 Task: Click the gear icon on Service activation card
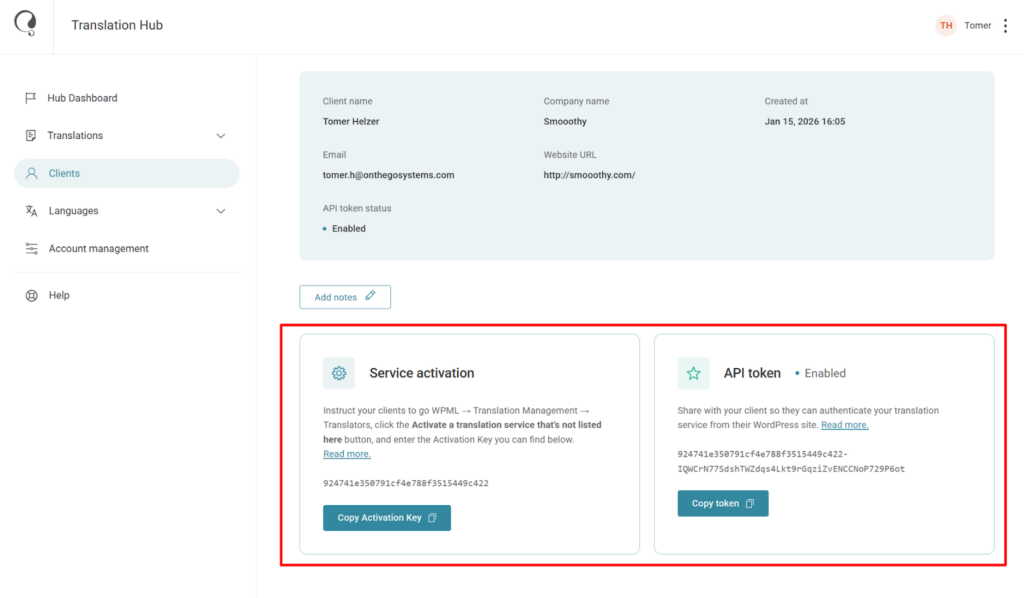coord(339,372)
